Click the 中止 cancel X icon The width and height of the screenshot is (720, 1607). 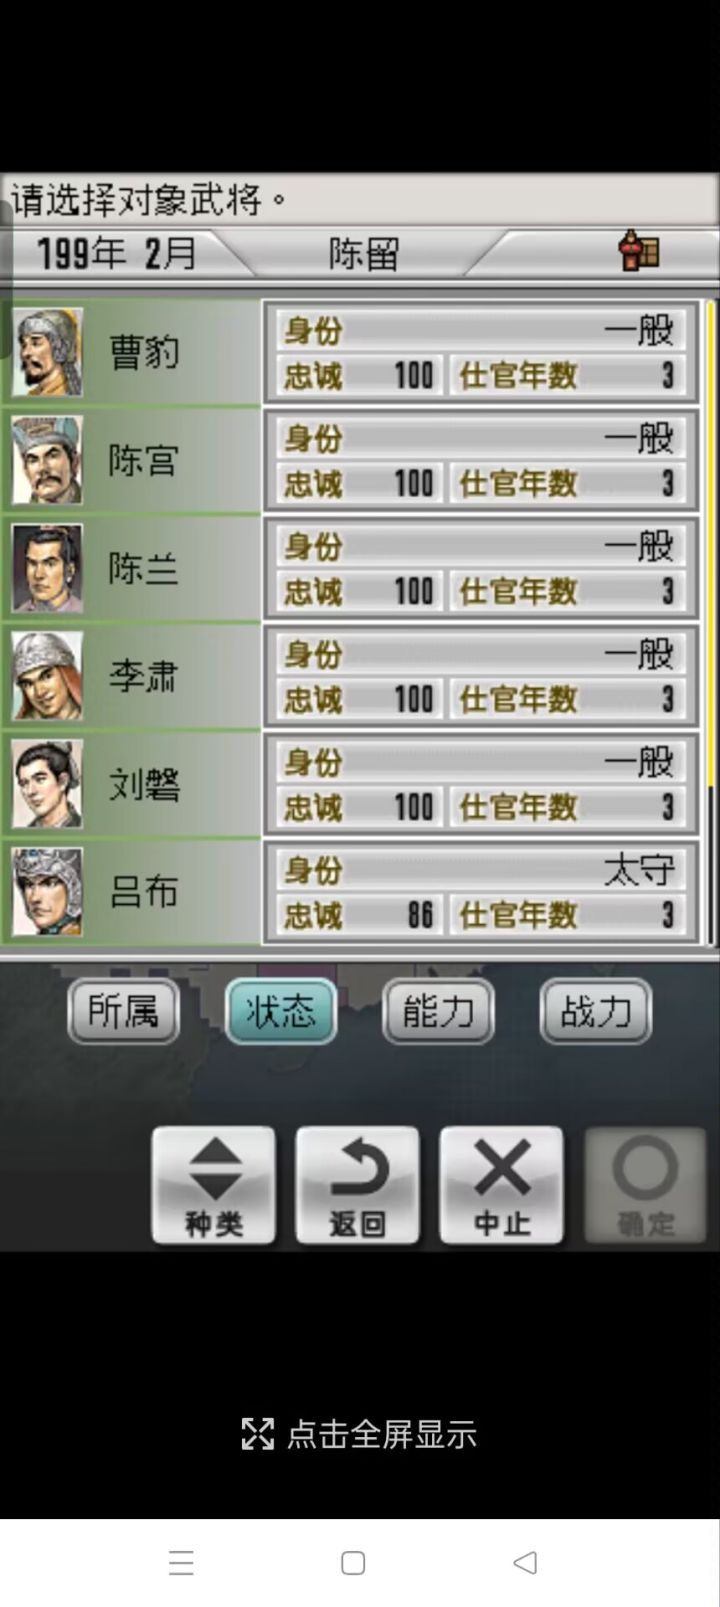point(502,1168)
